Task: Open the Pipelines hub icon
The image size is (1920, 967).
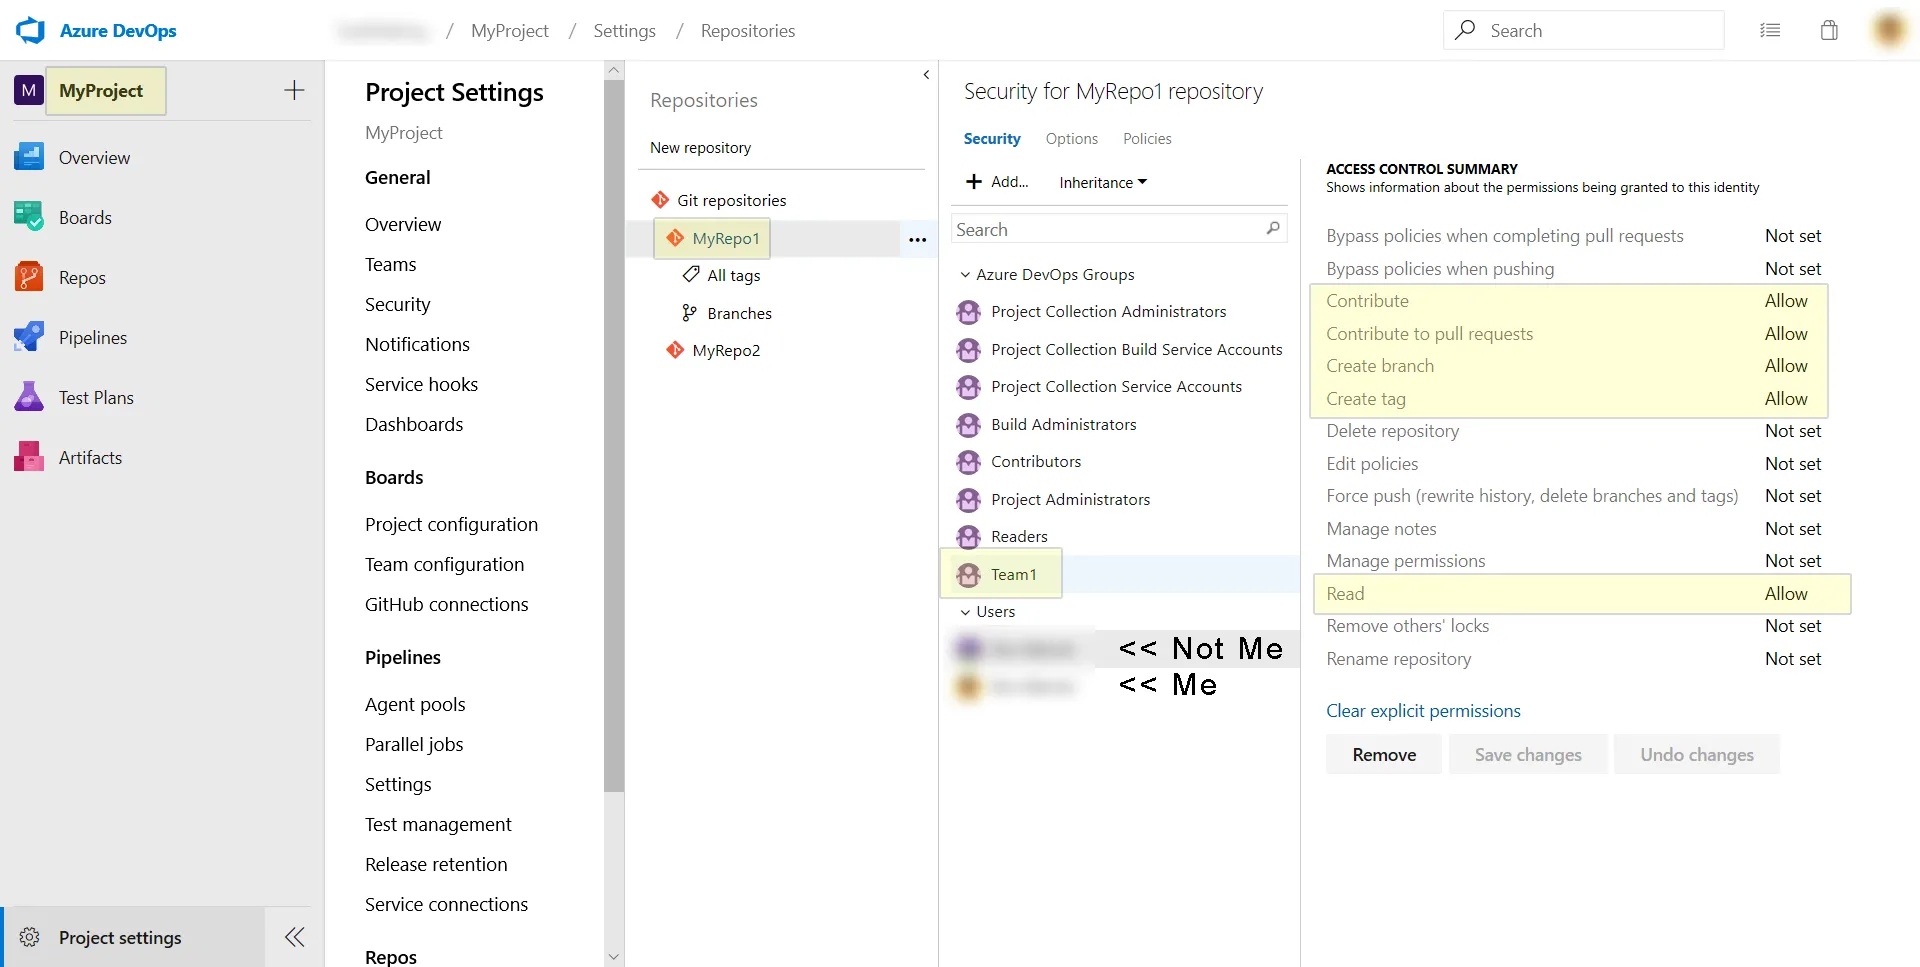Action: tap(29, 337)
